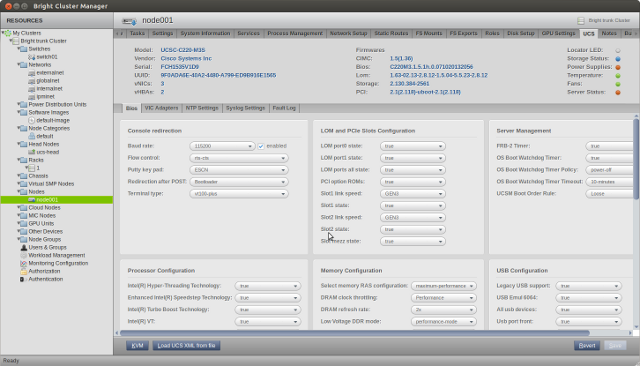The width and height of the screenshot is (640, 366).
Task: Click the default-image software image icon
Action: 31,120
